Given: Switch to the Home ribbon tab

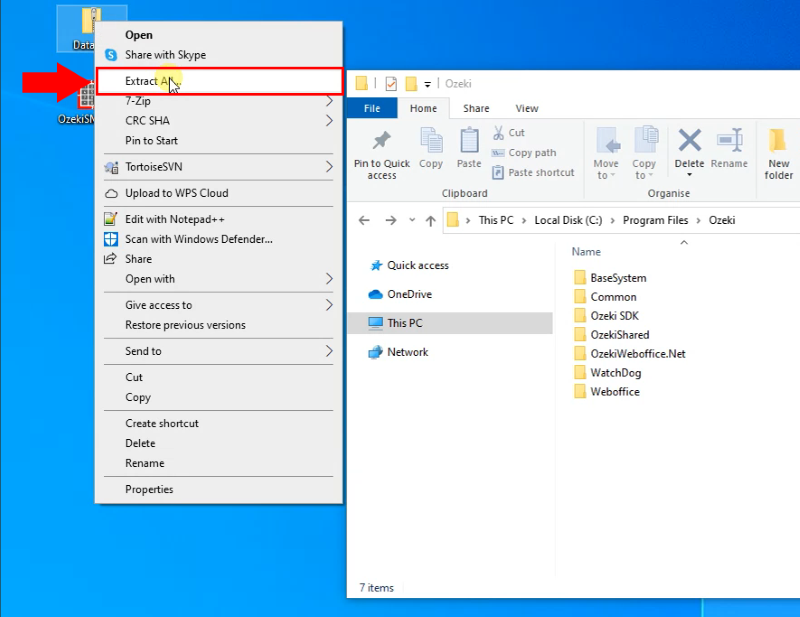Looking at the screenshot, I should (423, 108).
